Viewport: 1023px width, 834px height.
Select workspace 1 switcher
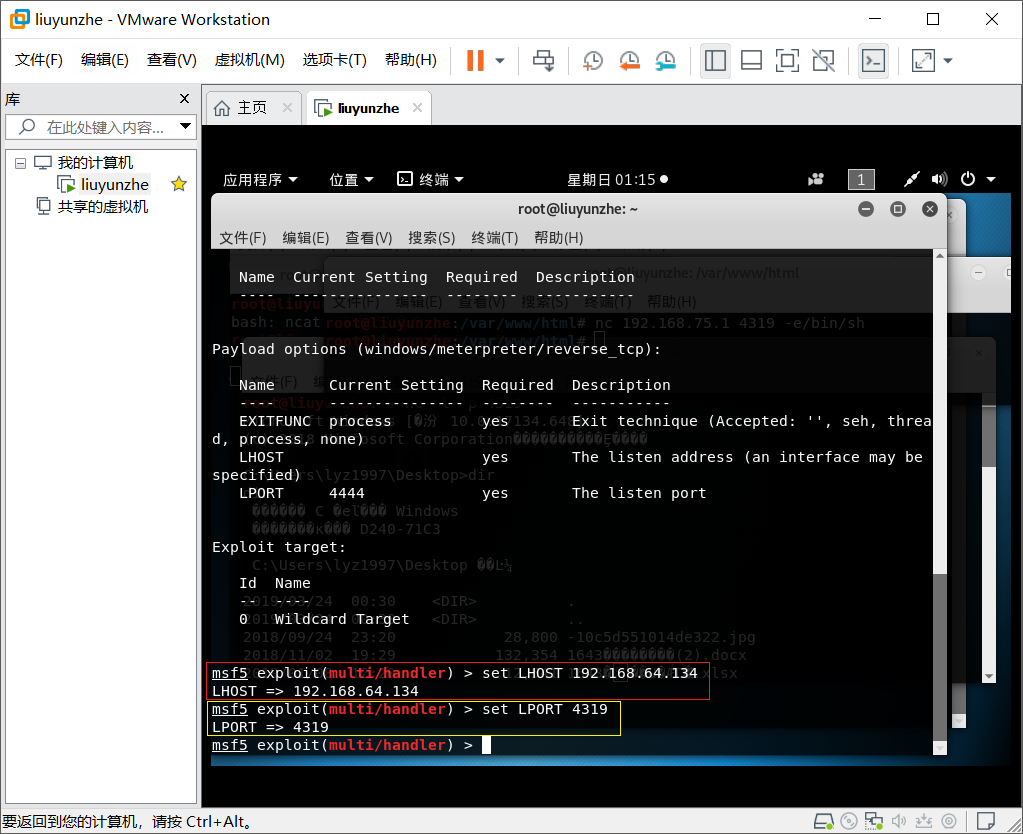861,179
